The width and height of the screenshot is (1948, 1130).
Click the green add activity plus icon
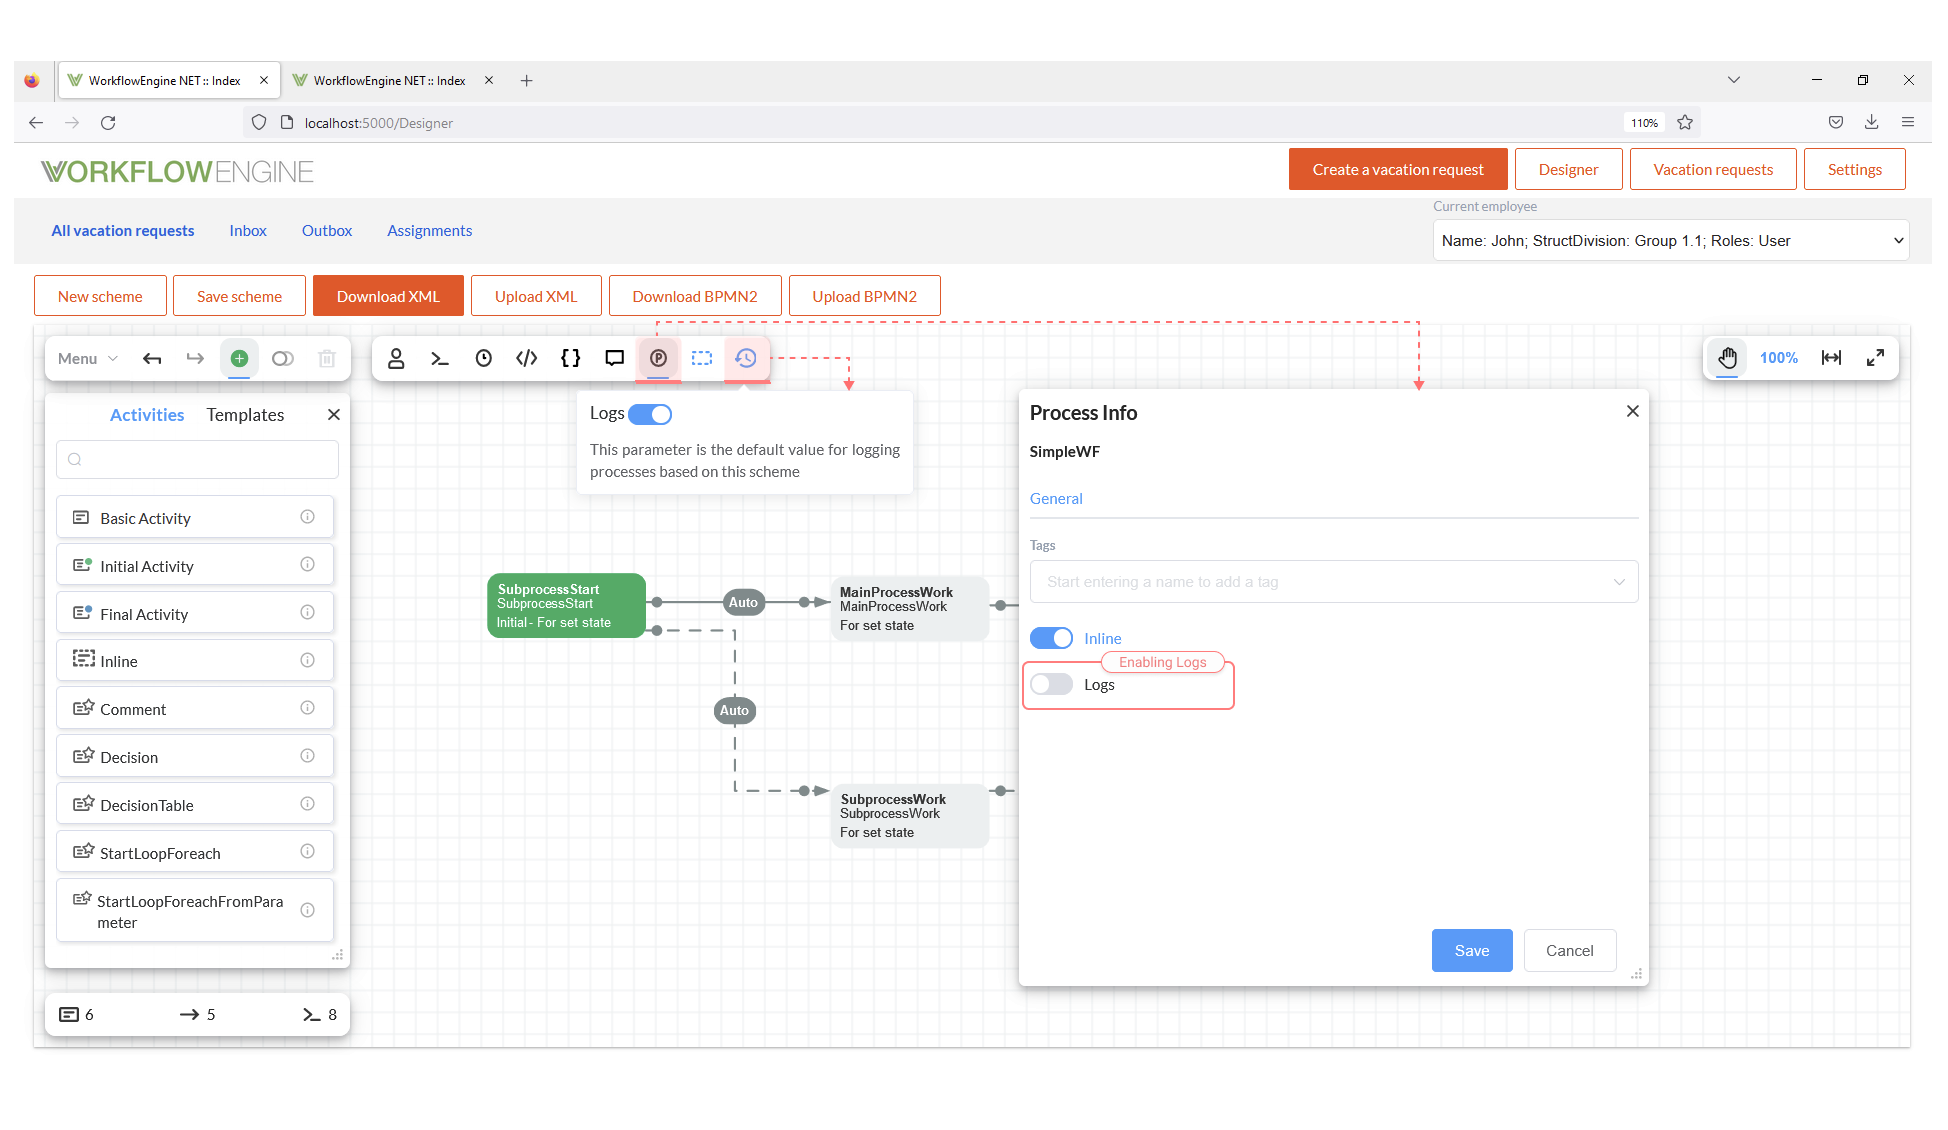pos(239,359)
